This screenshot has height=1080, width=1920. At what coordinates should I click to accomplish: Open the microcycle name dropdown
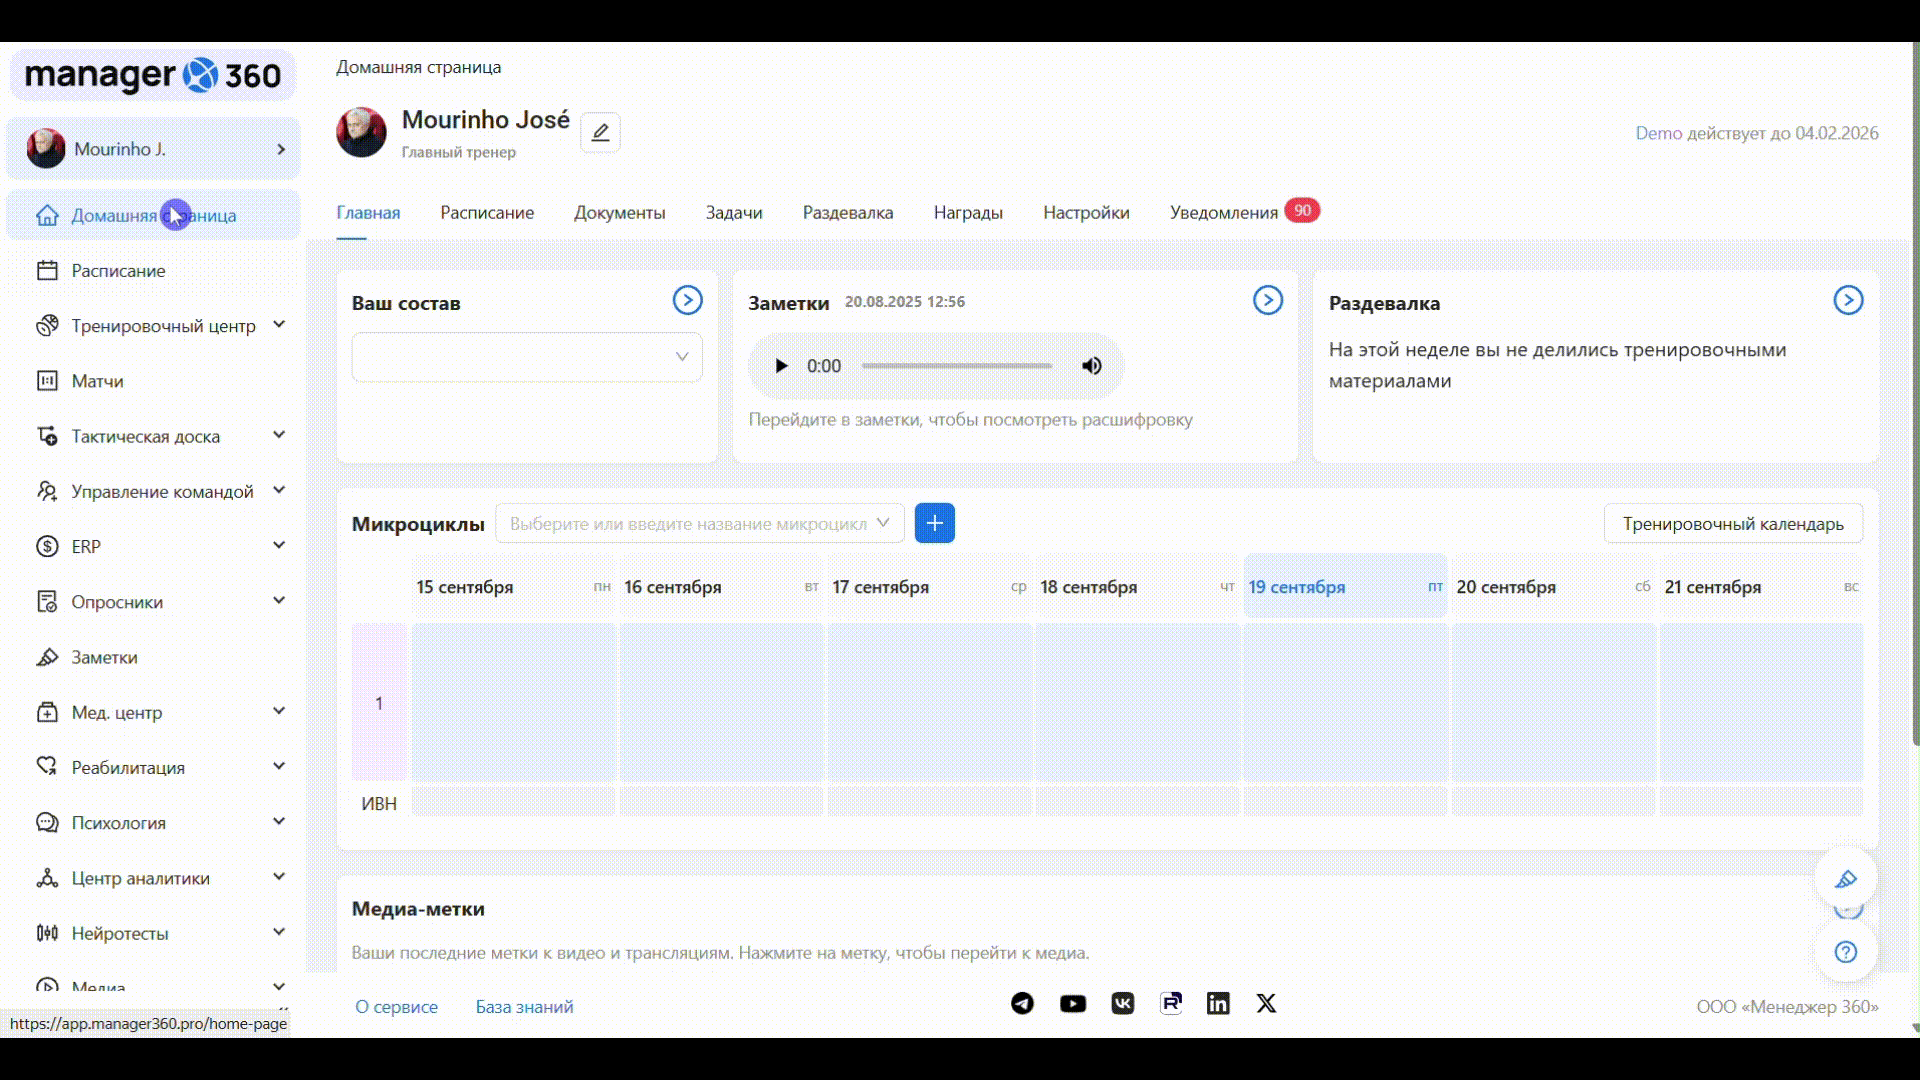coord(699,523)
